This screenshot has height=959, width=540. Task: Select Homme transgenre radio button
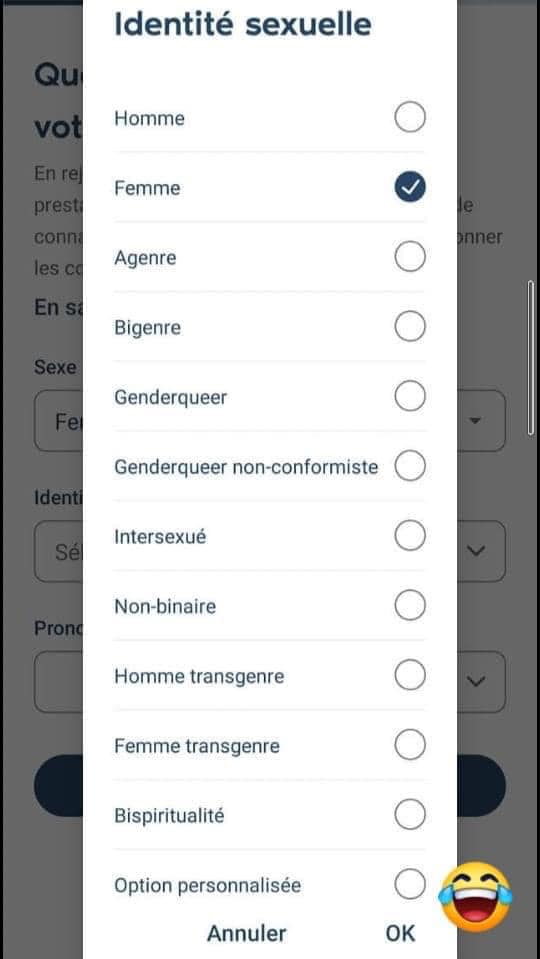click(x=410, y=675)
